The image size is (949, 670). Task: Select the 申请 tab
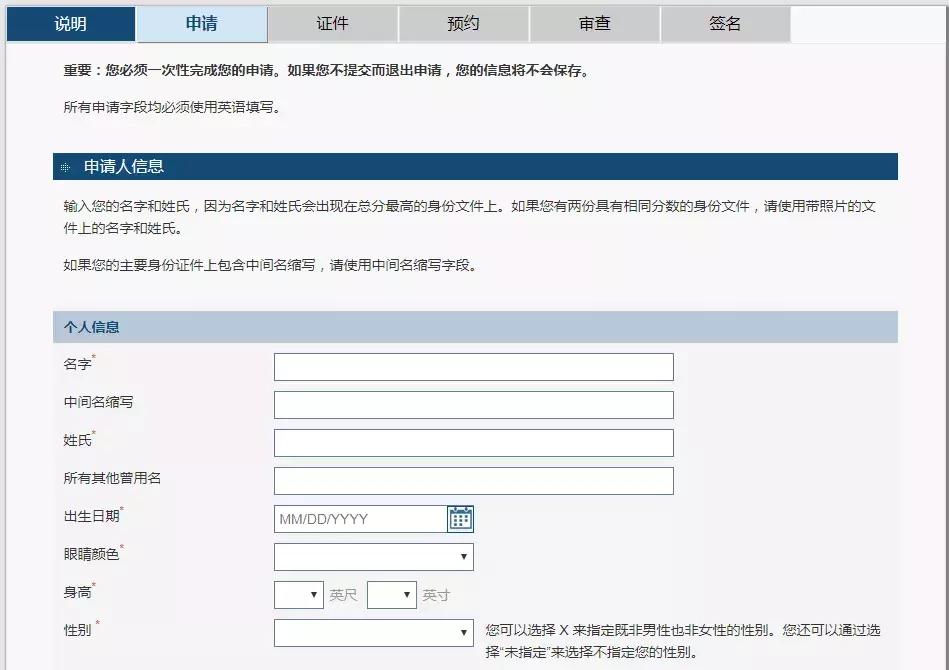click(x=200, y=20)
